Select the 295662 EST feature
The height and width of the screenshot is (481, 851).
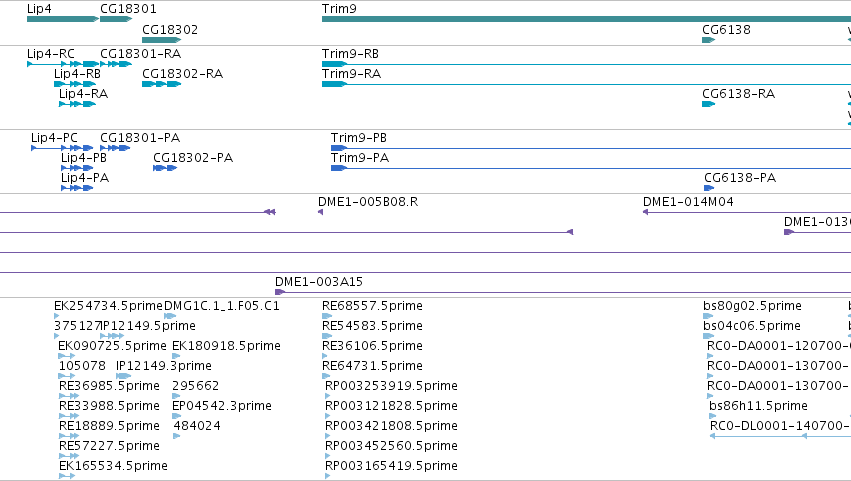[176, 396]
